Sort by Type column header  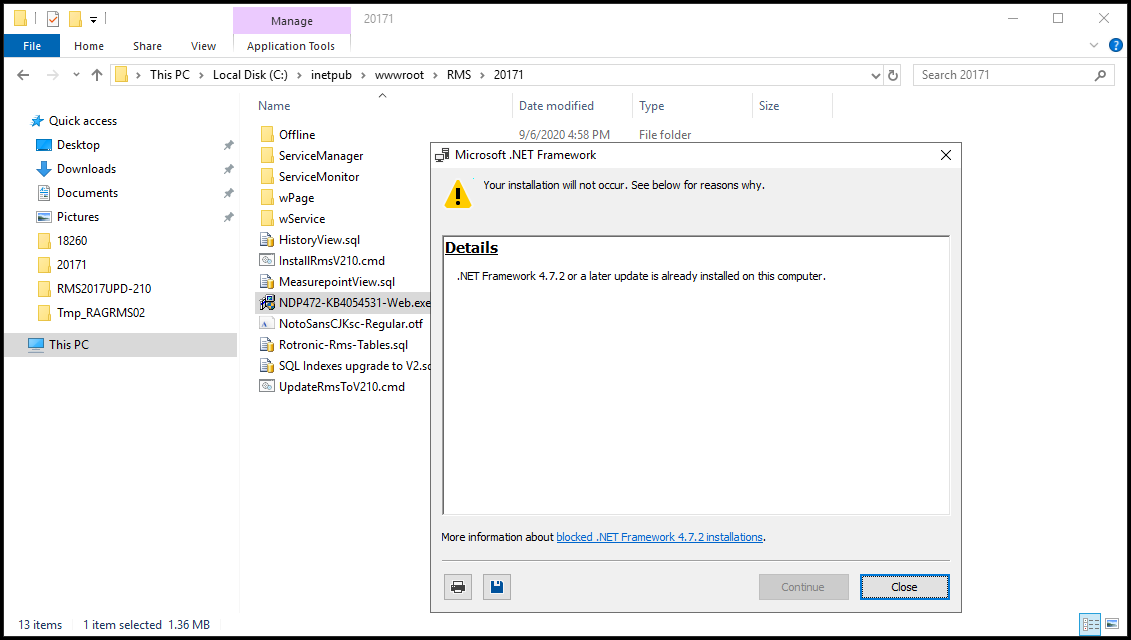point(651,106)
